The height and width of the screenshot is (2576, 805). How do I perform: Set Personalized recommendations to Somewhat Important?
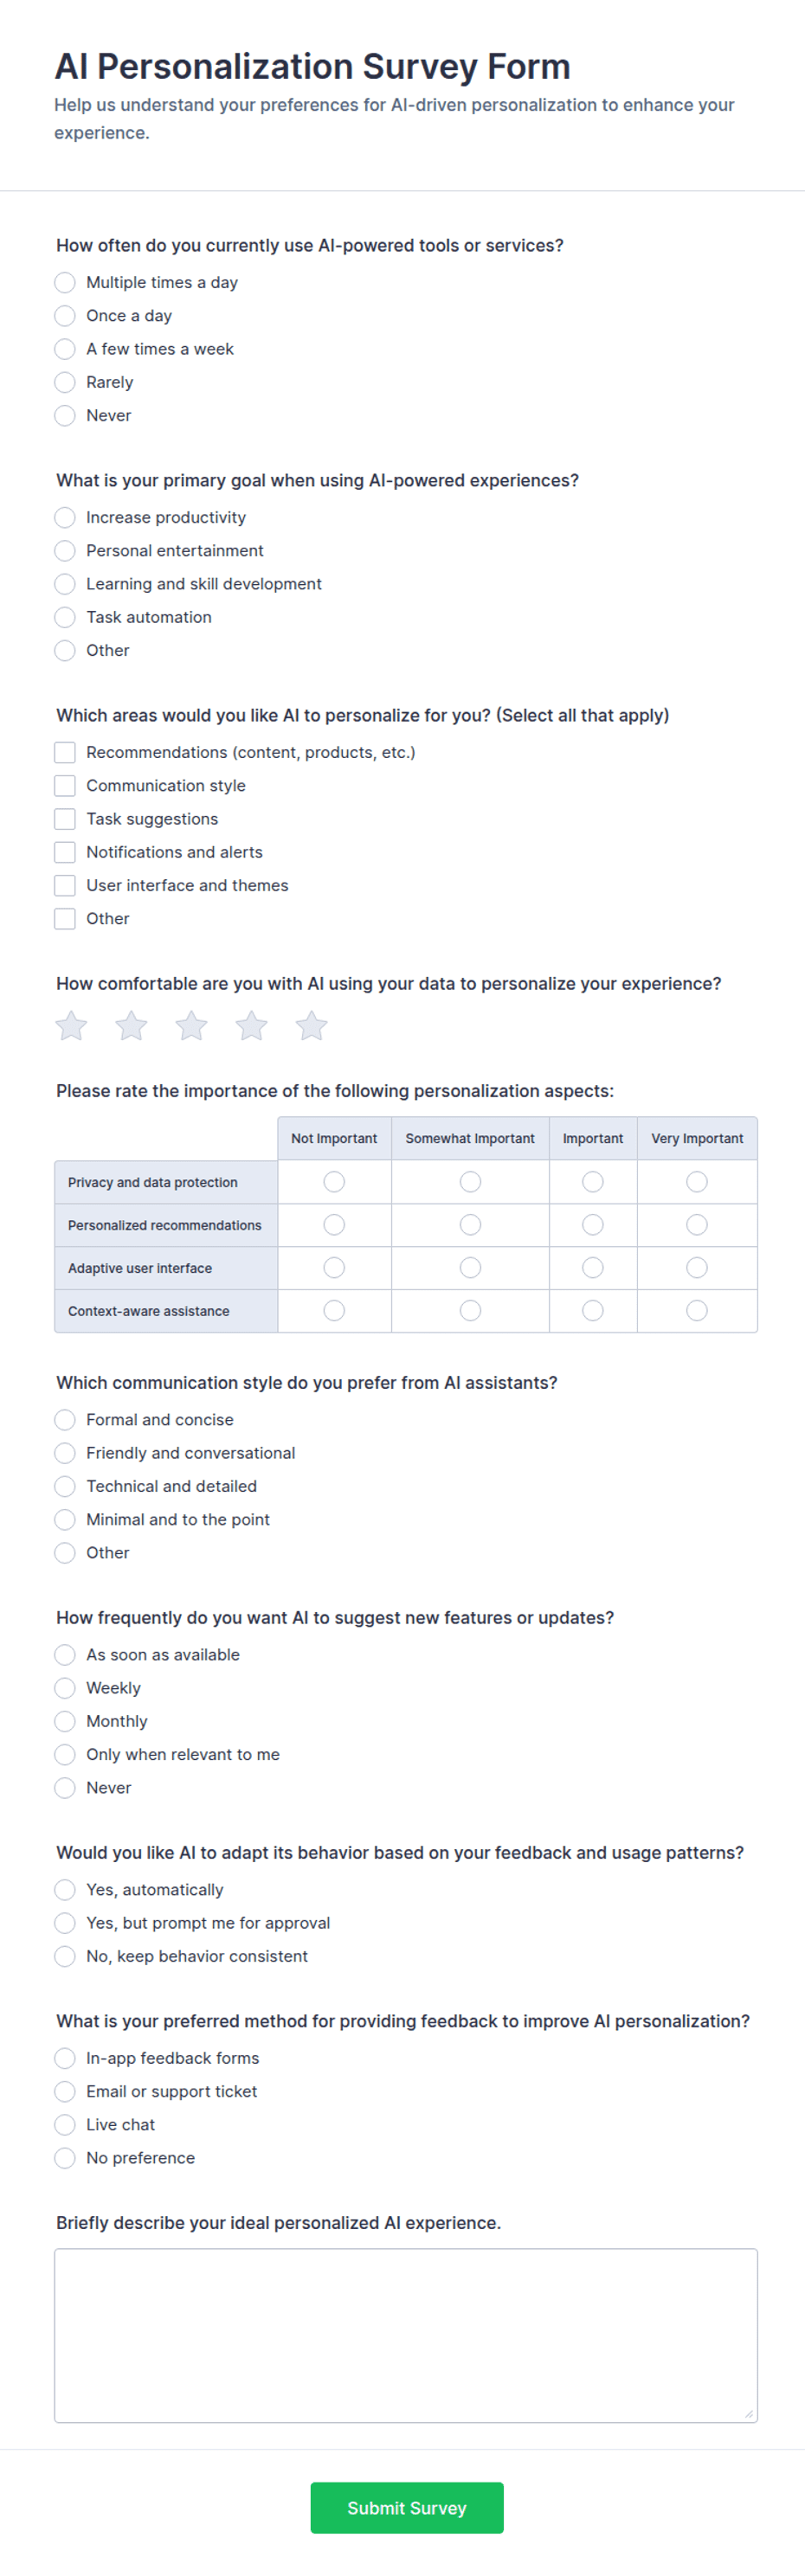[x=470, y=1225]
